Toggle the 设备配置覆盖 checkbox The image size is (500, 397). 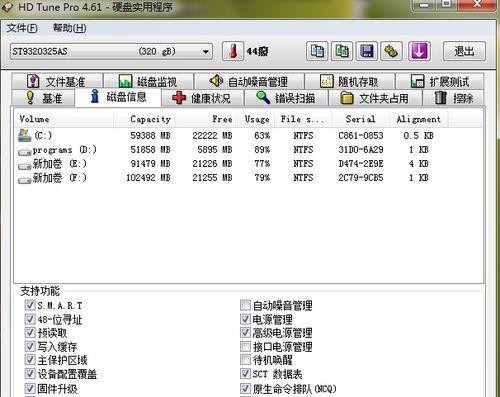[30, 374]
